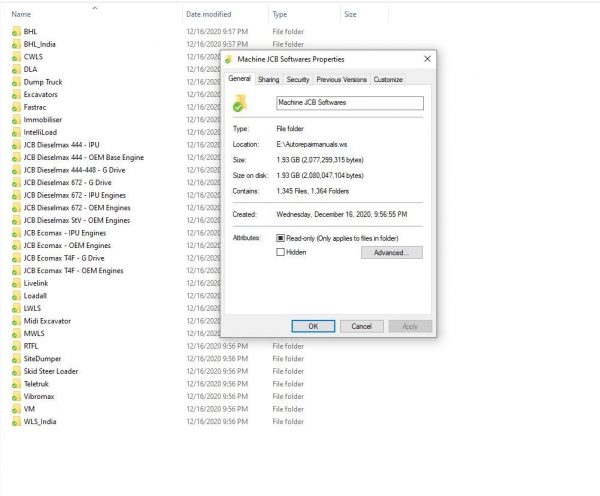The image size is (600, 496).
Task: Select the Midi Excavator folder icon
Action: click(x=16, y=321)
